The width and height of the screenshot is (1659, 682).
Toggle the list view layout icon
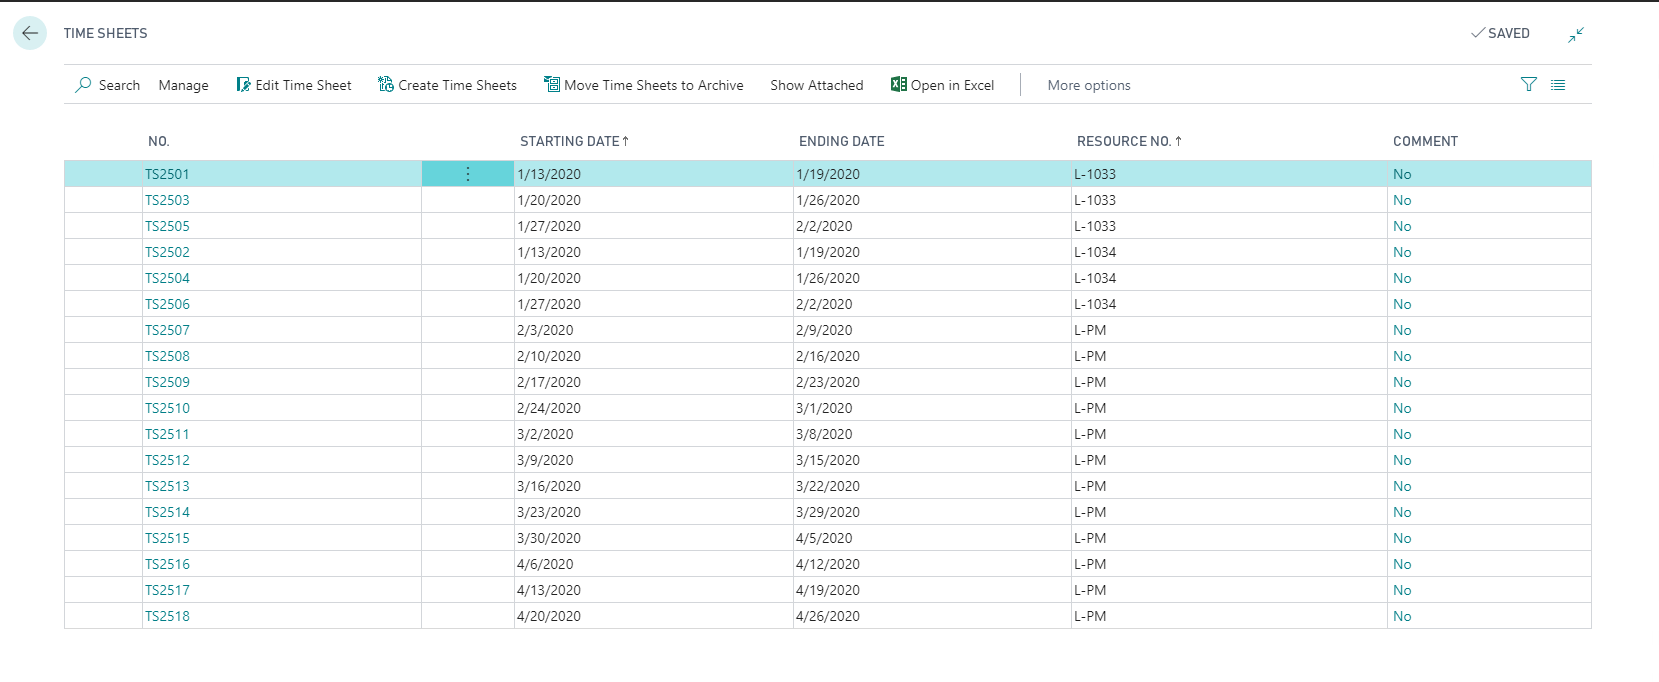point(1558,85)
